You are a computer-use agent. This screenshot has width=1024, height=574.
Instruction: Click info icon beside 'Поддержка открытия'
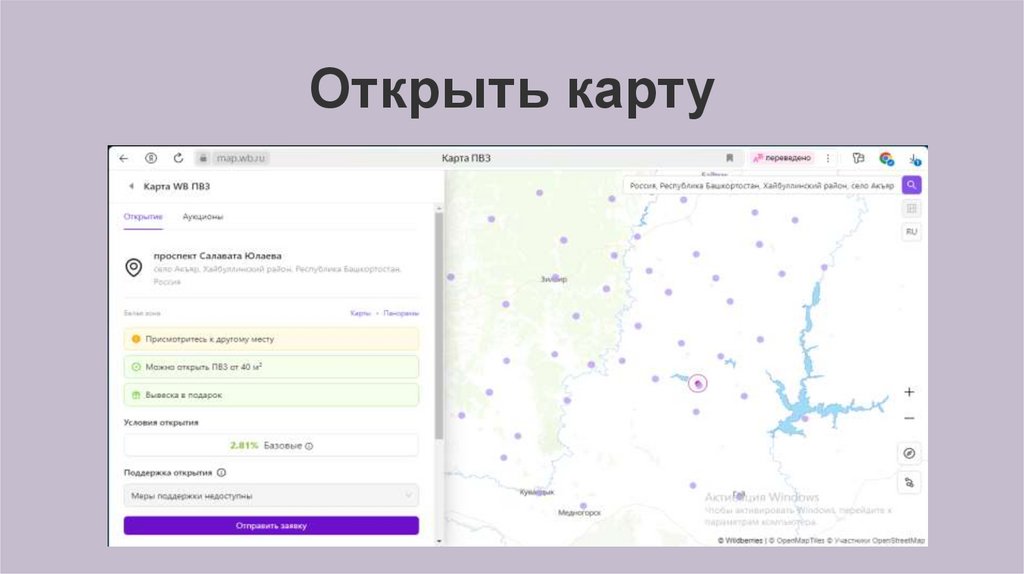click(x=221, y=472)
